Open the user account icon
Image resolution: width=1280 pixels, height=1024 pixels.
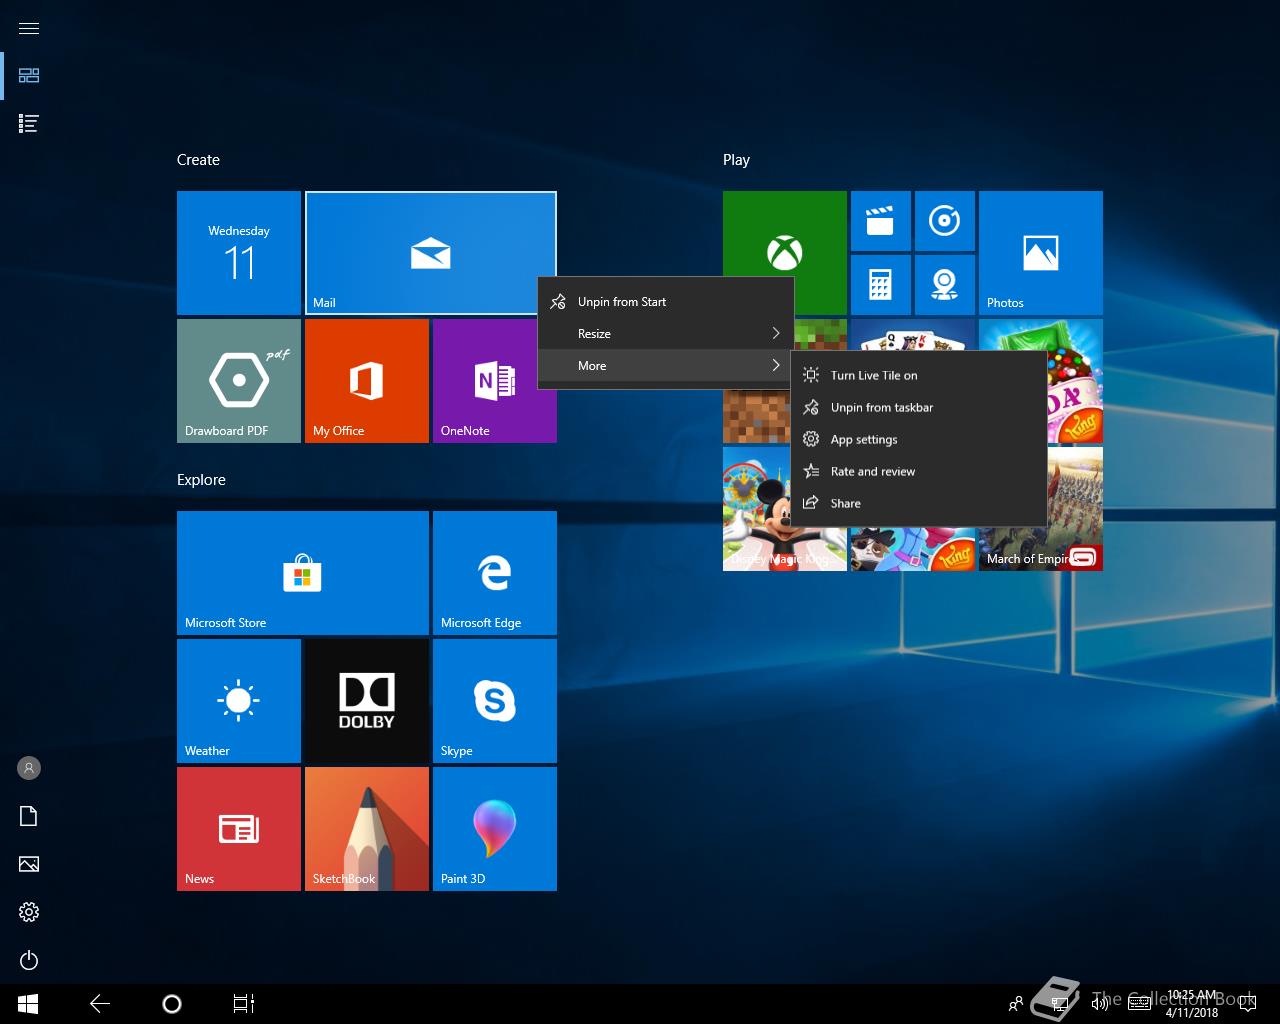pyautogui.click(x=29, y=768)
